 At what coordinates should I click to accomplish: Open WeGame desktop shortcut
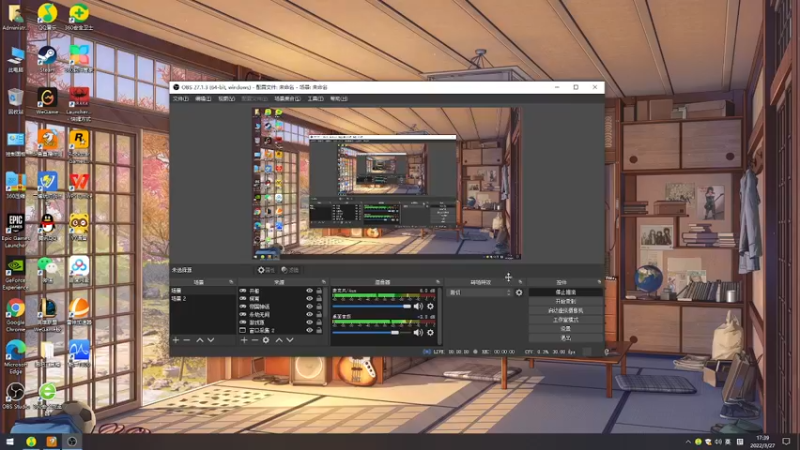coord(47,101)
